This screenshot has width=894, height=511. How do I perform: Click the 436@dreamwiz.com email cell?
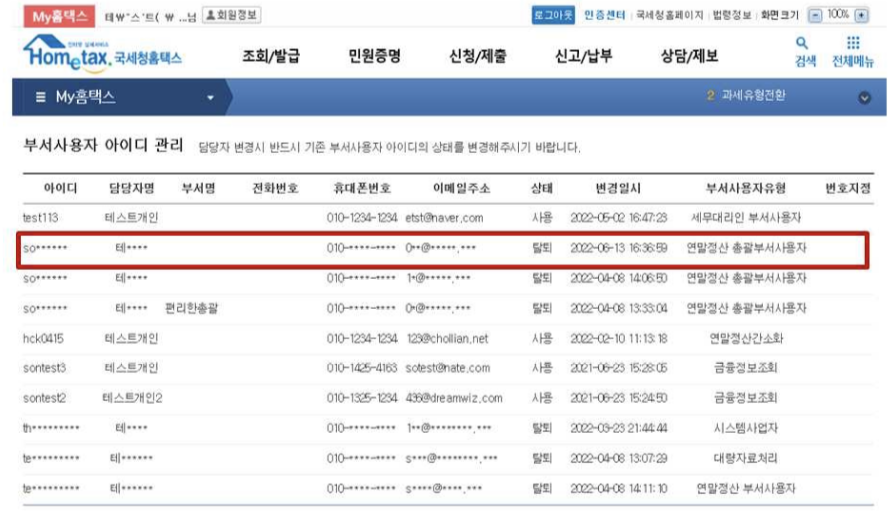click(454, 398)
